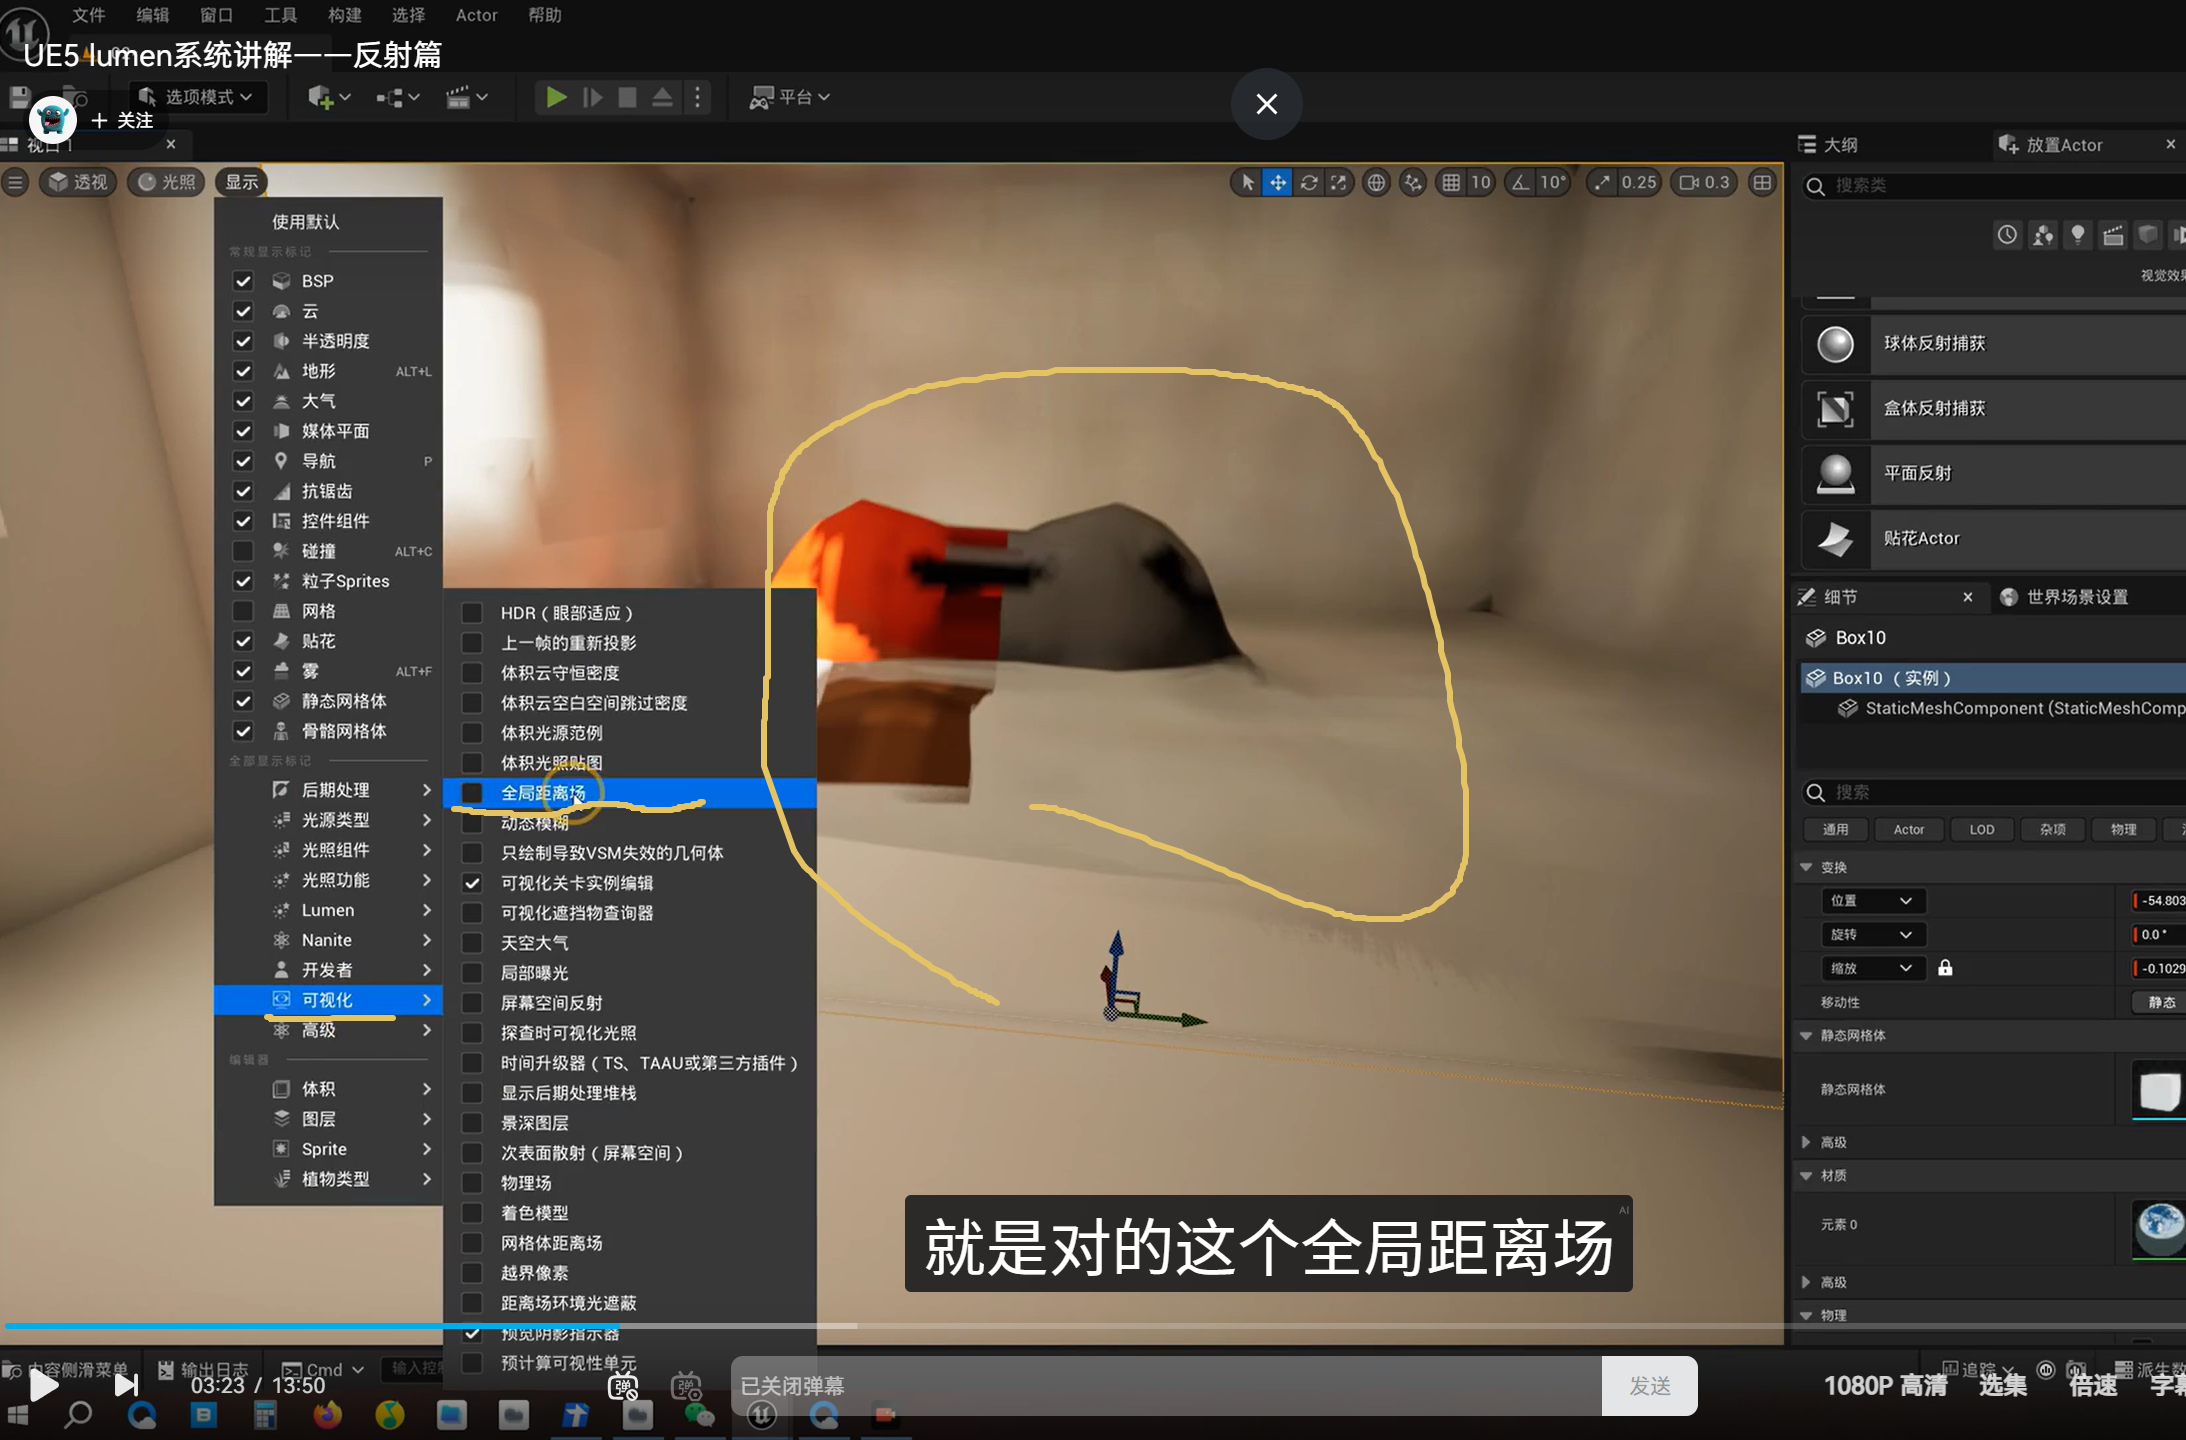The height and width of the screenshot is (1440, 2186).
Task: Select the scale tool icon in viewport
Action: pyautogui.click(x=1338, y=182)
